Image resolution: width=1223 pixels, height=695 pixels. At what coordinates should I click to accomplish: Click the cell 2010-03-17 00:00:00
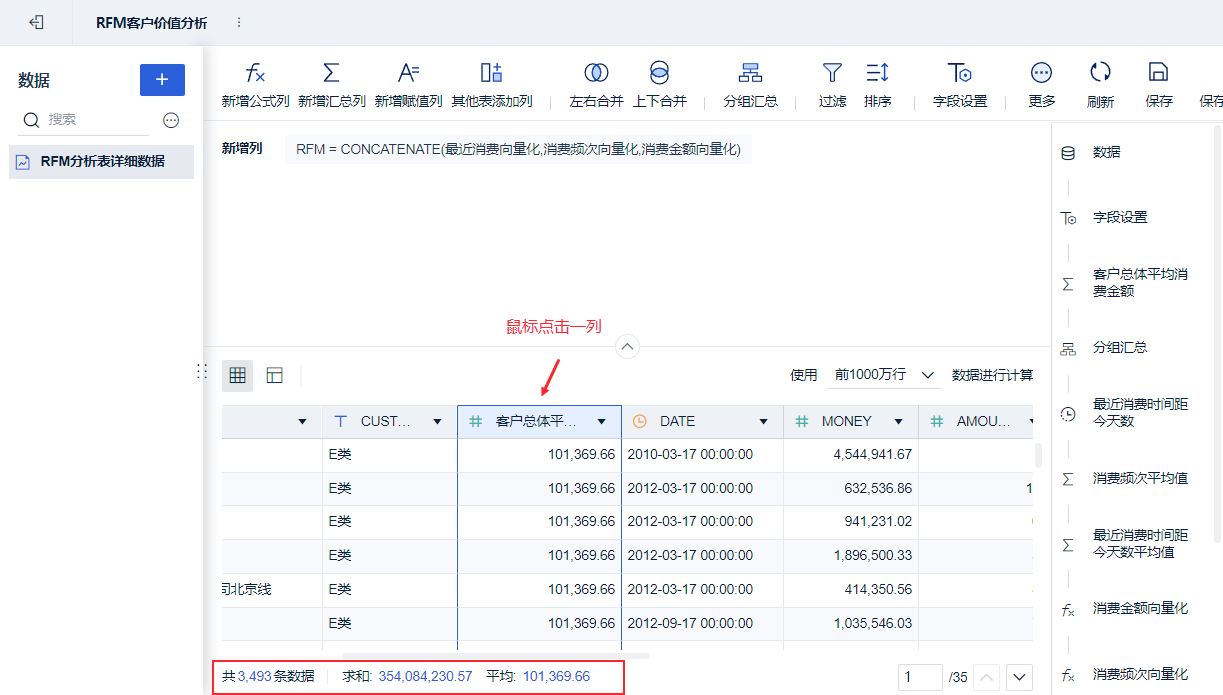pos(702,454)
